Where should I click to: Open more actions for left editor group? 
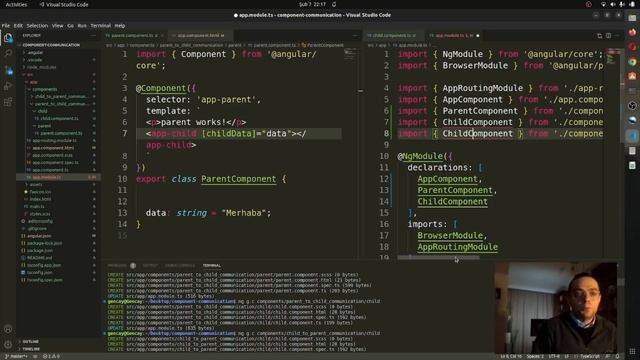355,36
